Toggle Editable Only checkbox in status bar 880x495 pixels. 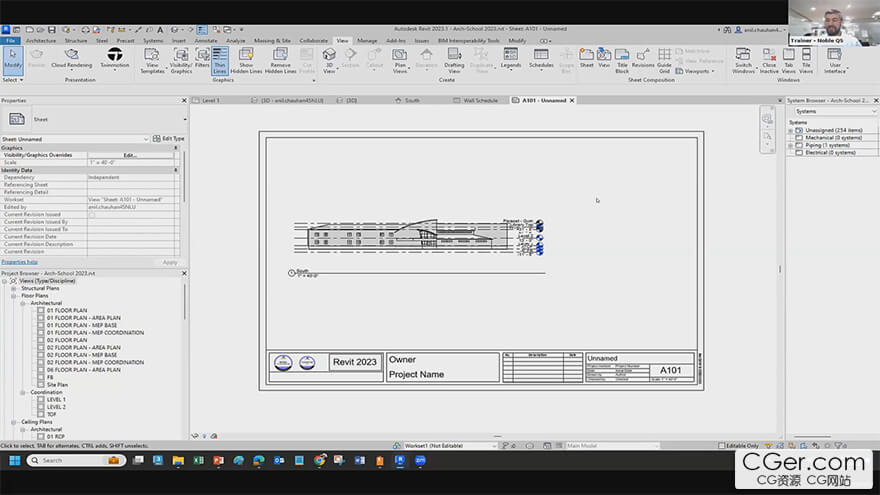(x=721, y=446)
